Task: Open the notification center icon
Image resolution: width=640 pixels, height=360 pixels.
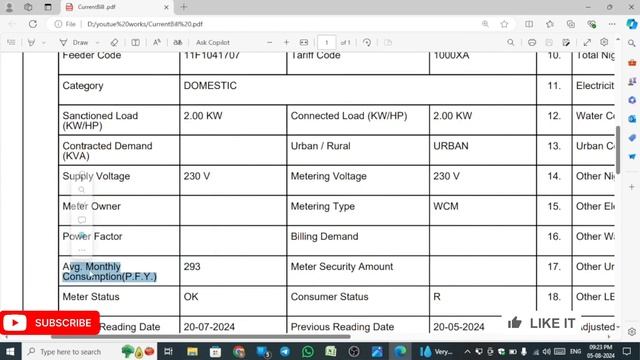Action: click(x=627, y=351)
